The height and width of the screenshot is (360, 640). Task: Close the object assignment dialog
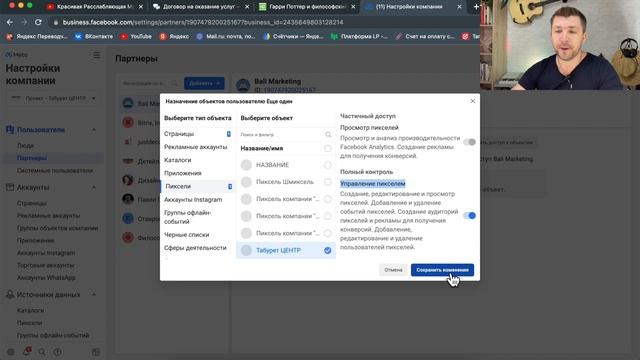coord(473,101)
